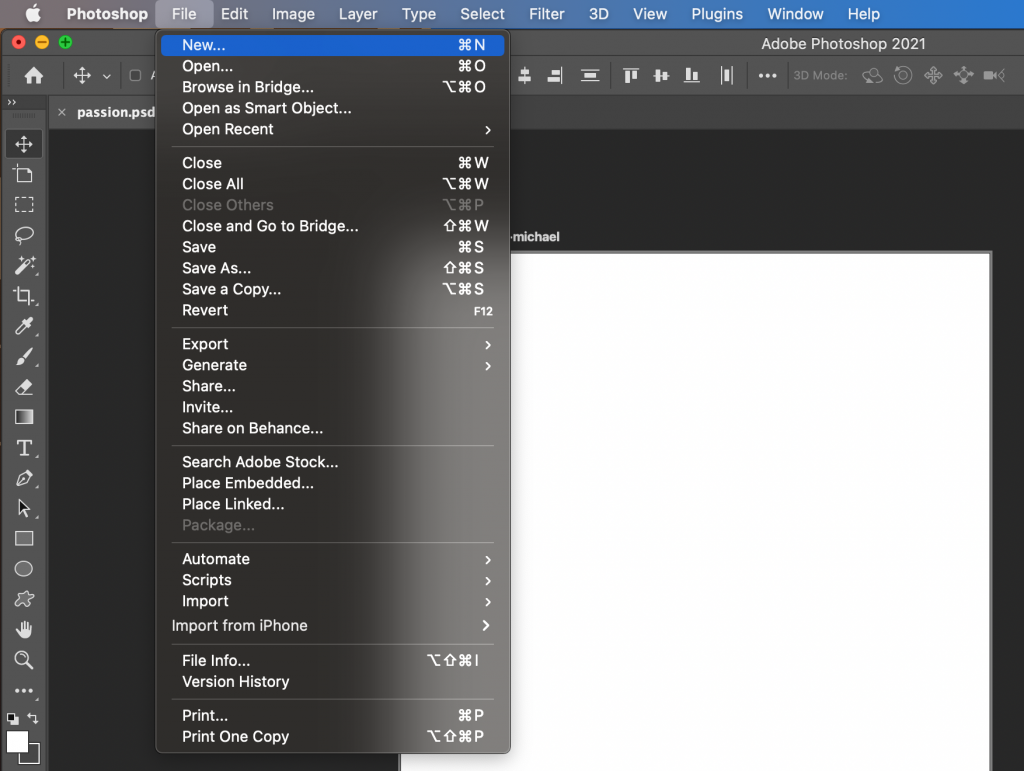Click the Align bottom edges icon

692,76
